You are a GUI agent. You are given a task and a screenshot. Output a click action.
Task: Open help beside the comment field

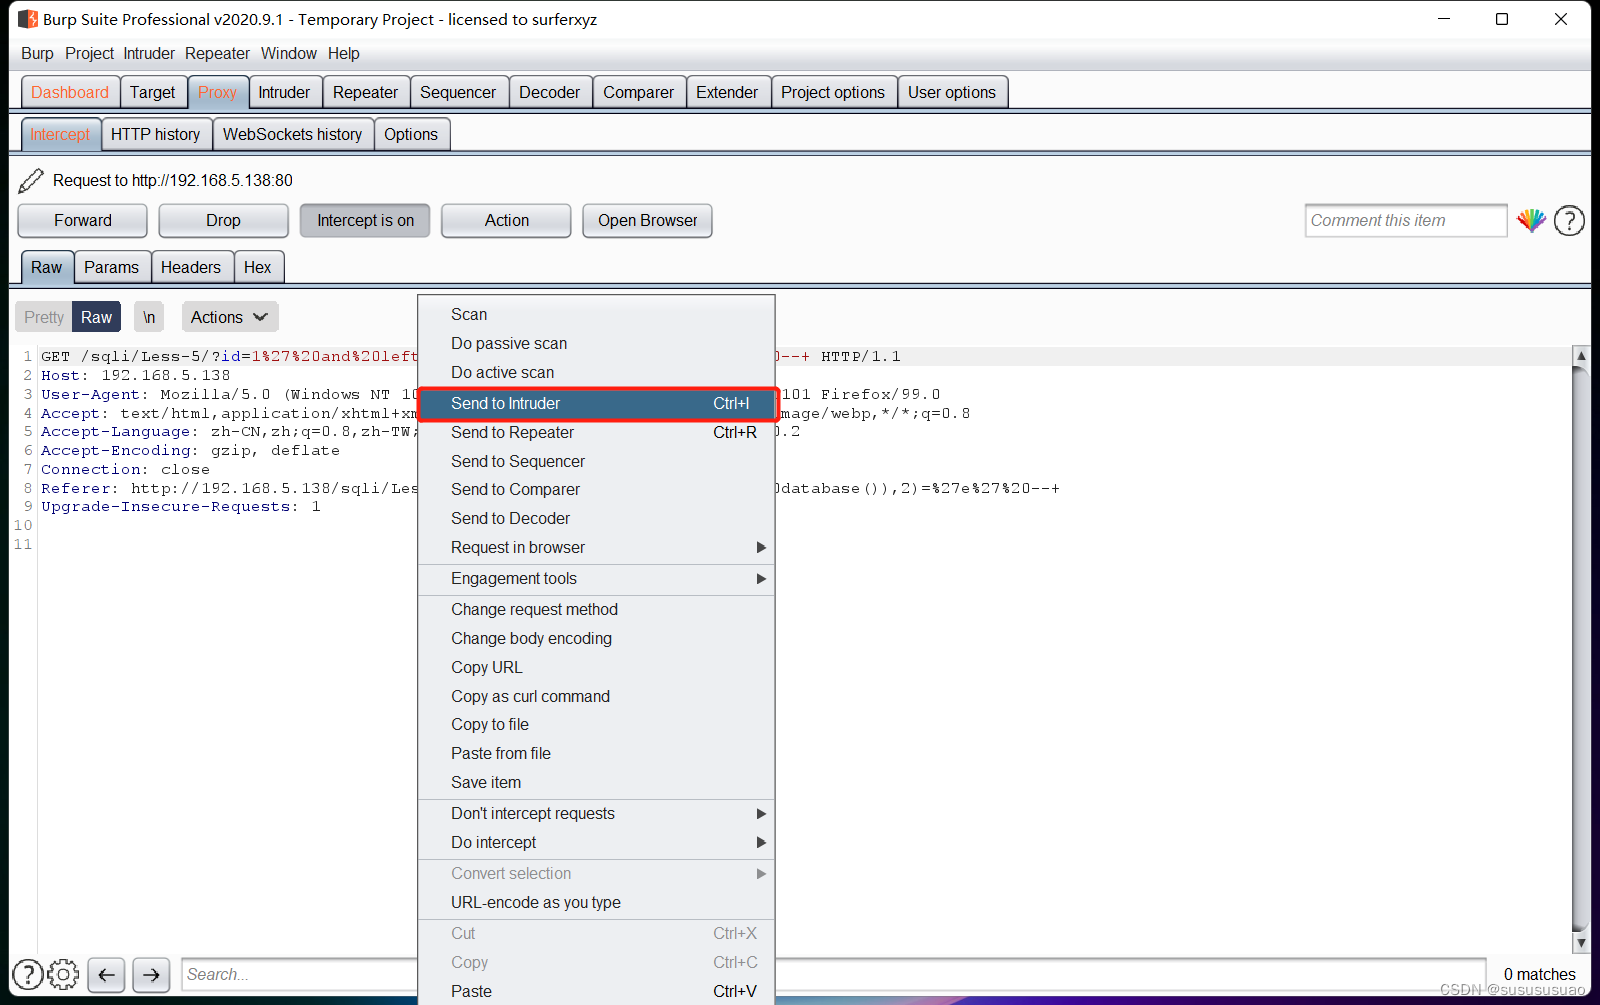(1569, 220)
